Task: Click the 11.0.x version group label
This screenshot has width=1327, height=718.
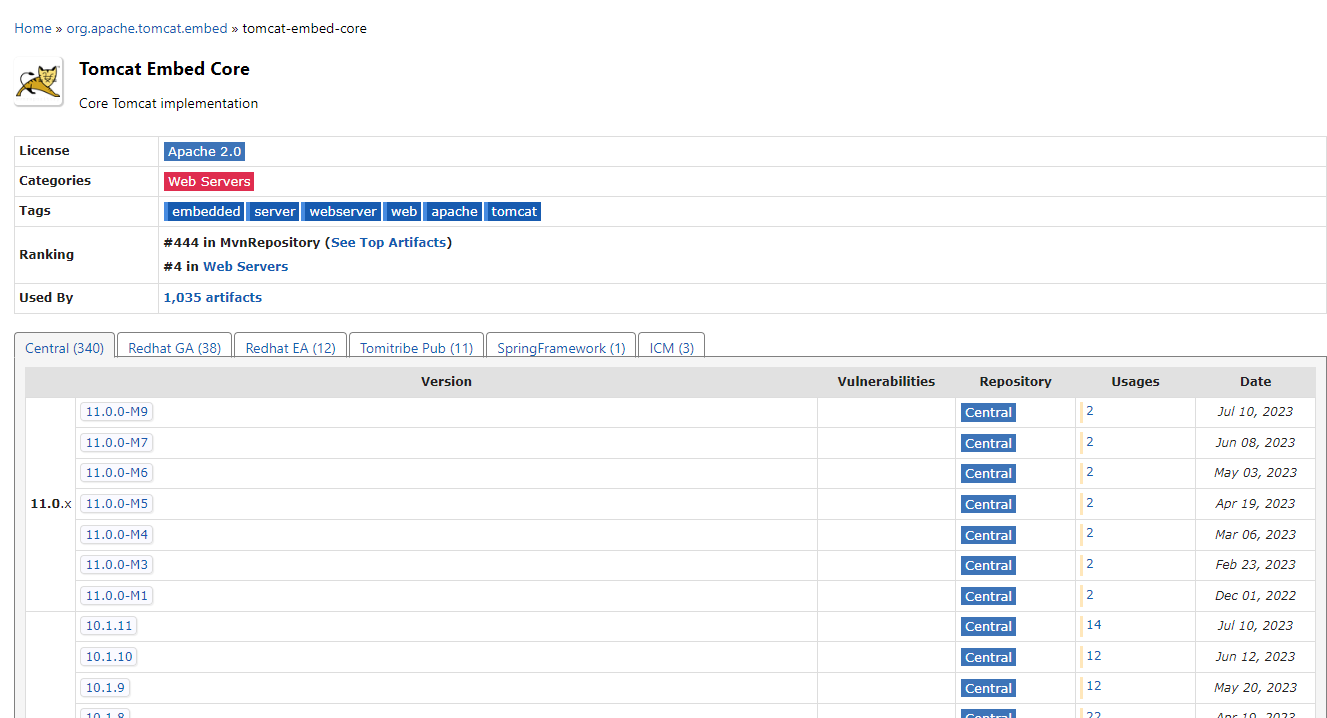Action: point(51,503)
